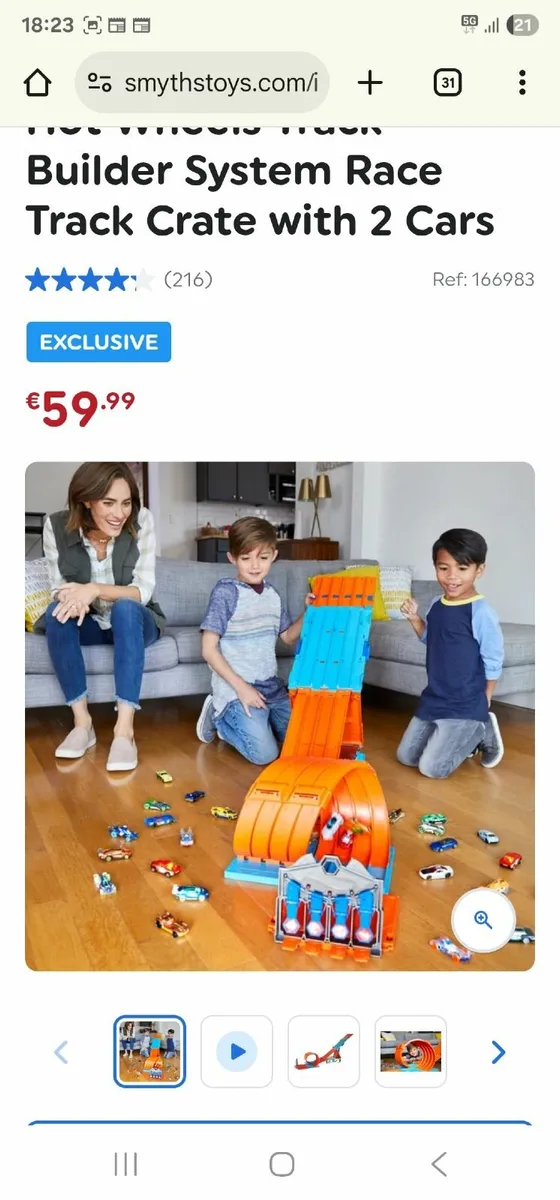Show next thumbnails with right arrow

pyautogui.click(x=498, y=1052)
